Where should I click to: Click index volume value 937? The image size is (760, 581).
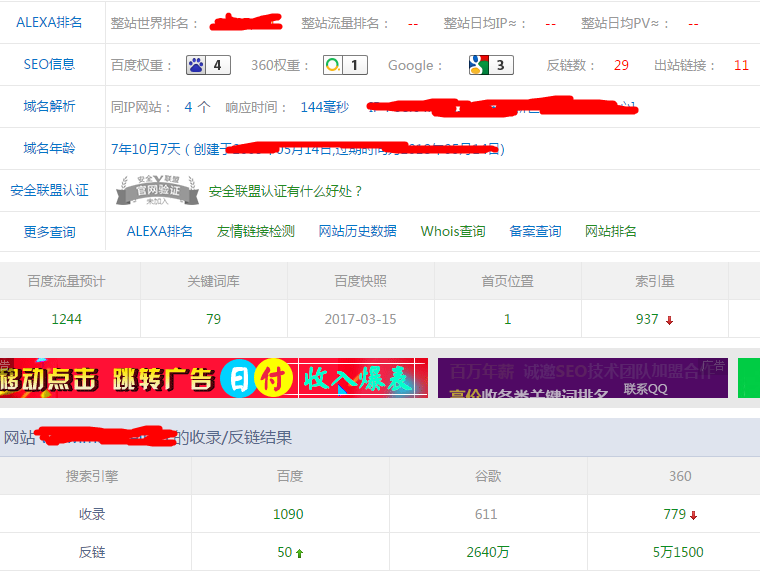click(647, 319)
